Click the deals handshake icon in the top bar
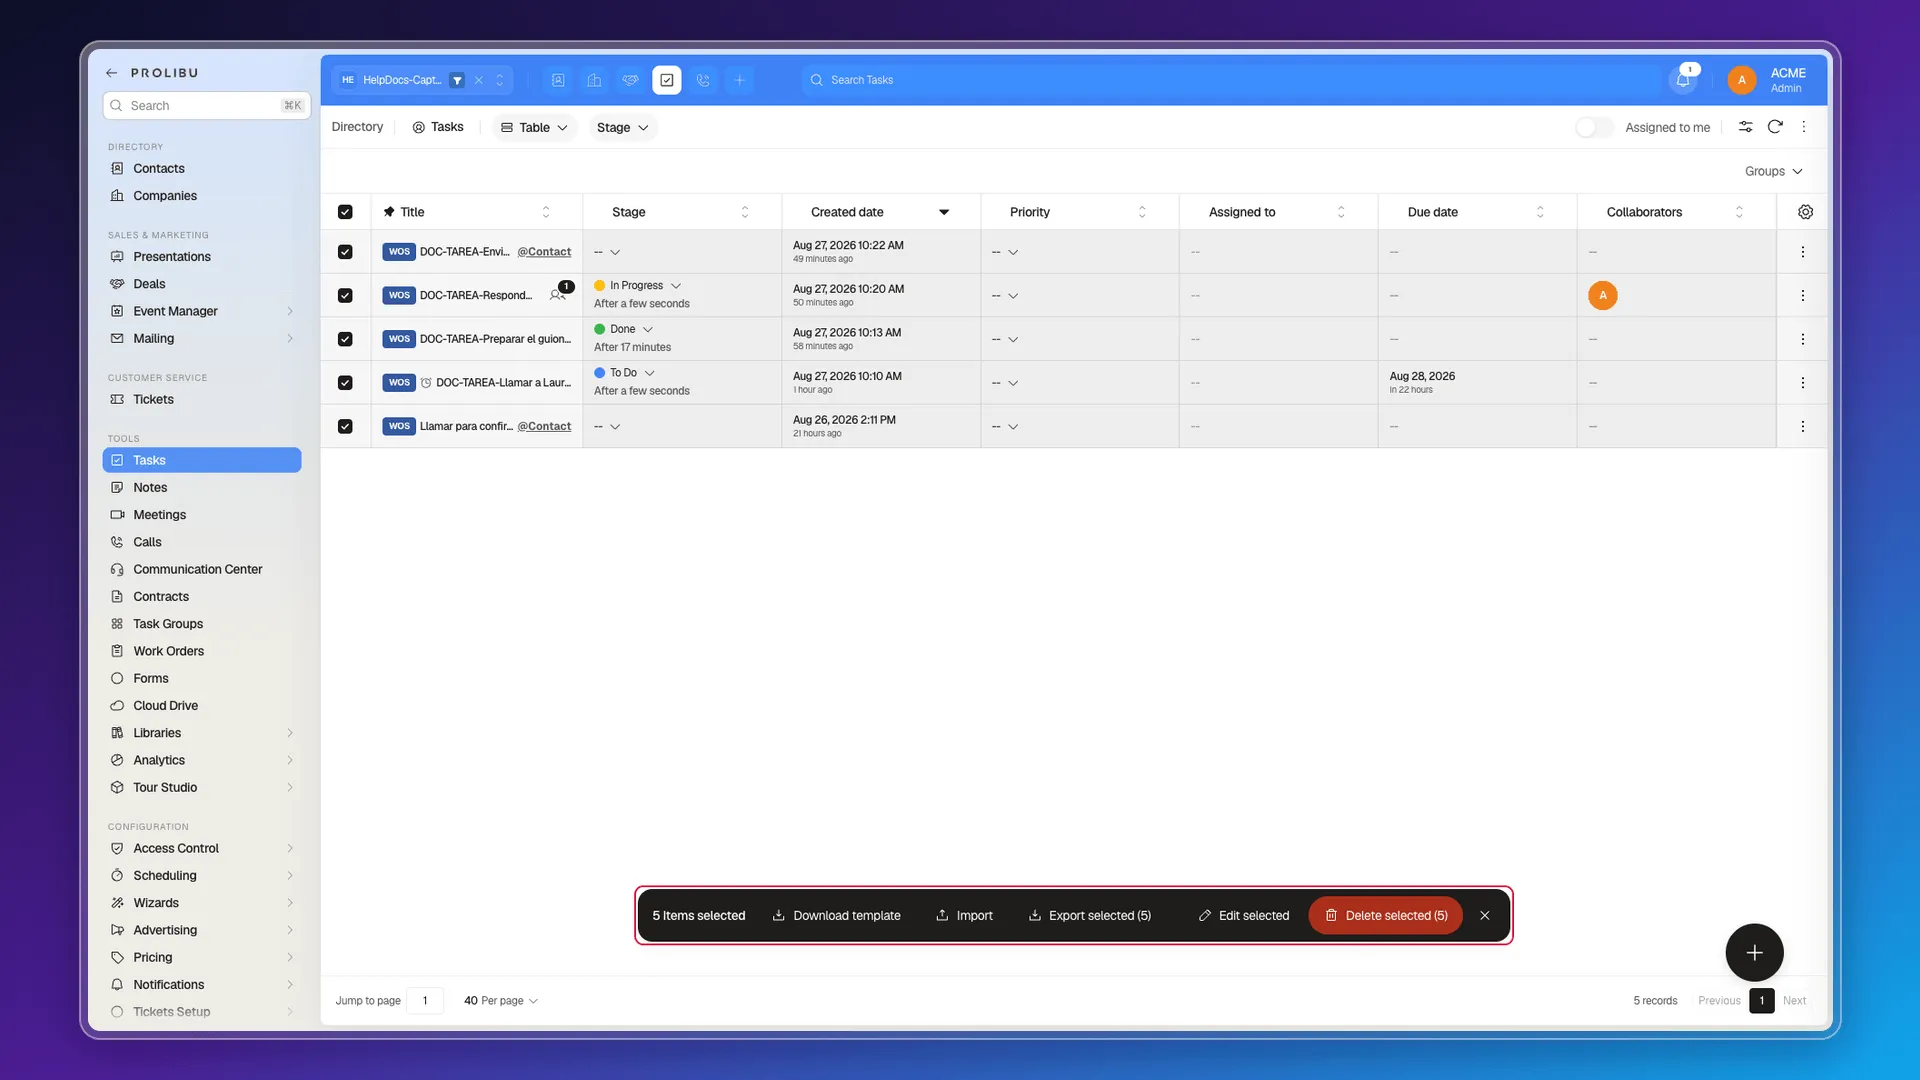The image size is (1920, 1080). tap(630, 80)
